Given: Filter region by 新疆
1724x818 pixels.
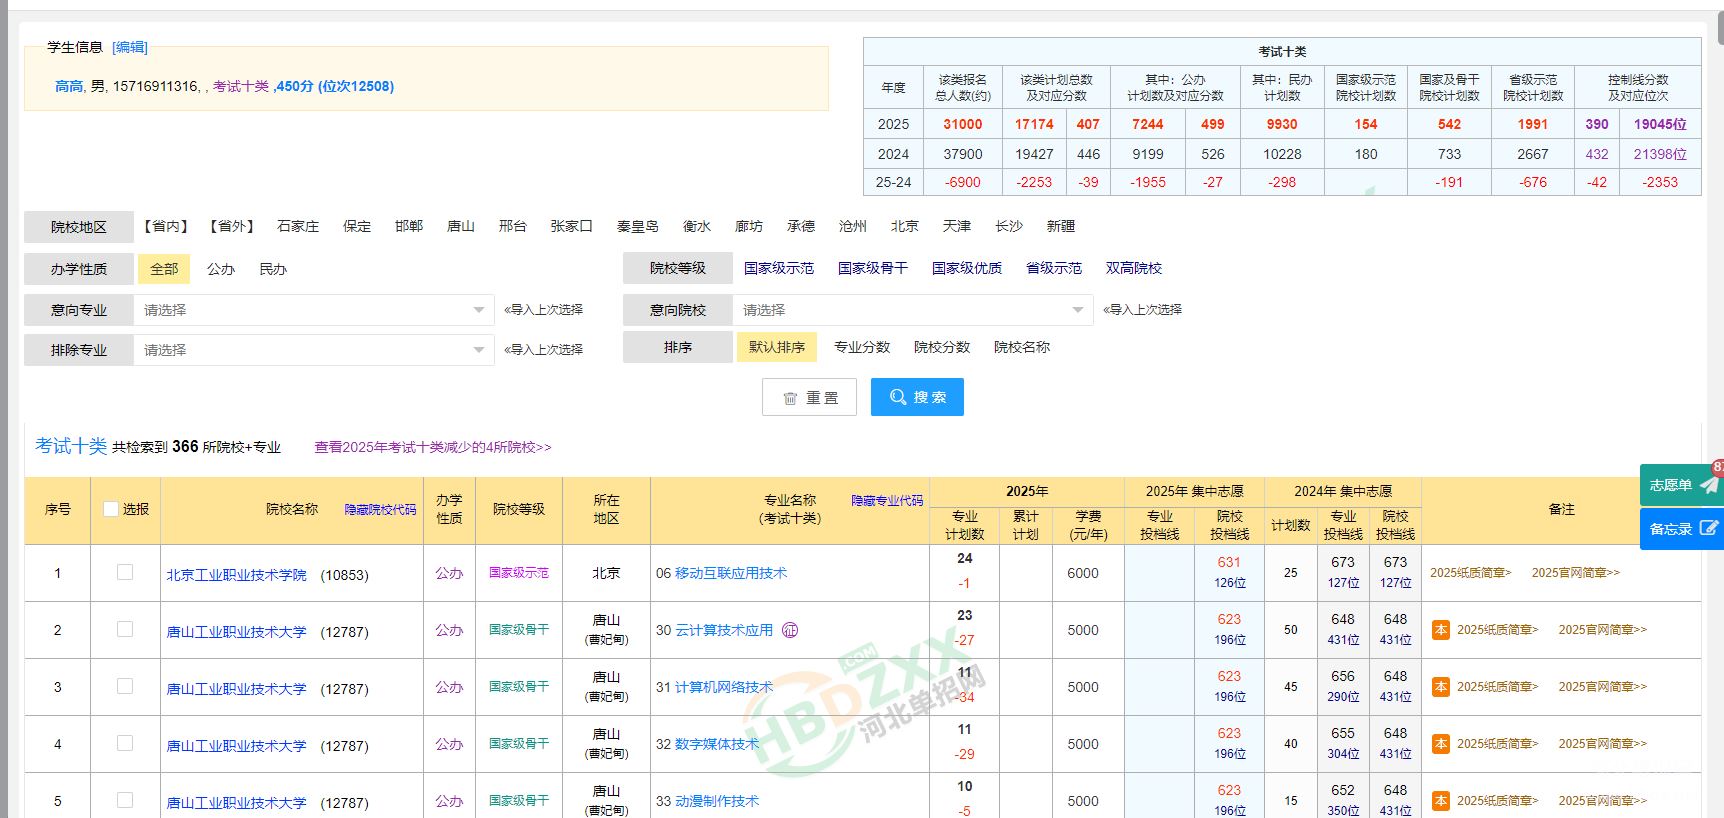Looking at the screenshot, I should [x=1061, y=226].
